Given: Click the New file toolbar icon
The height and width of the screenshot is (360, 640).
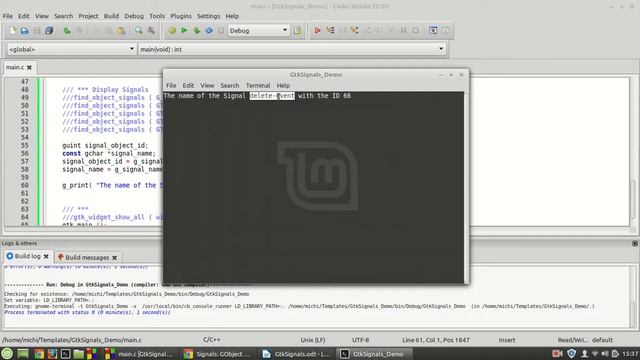Looking at the screenshot, I should tap(13, 31).
